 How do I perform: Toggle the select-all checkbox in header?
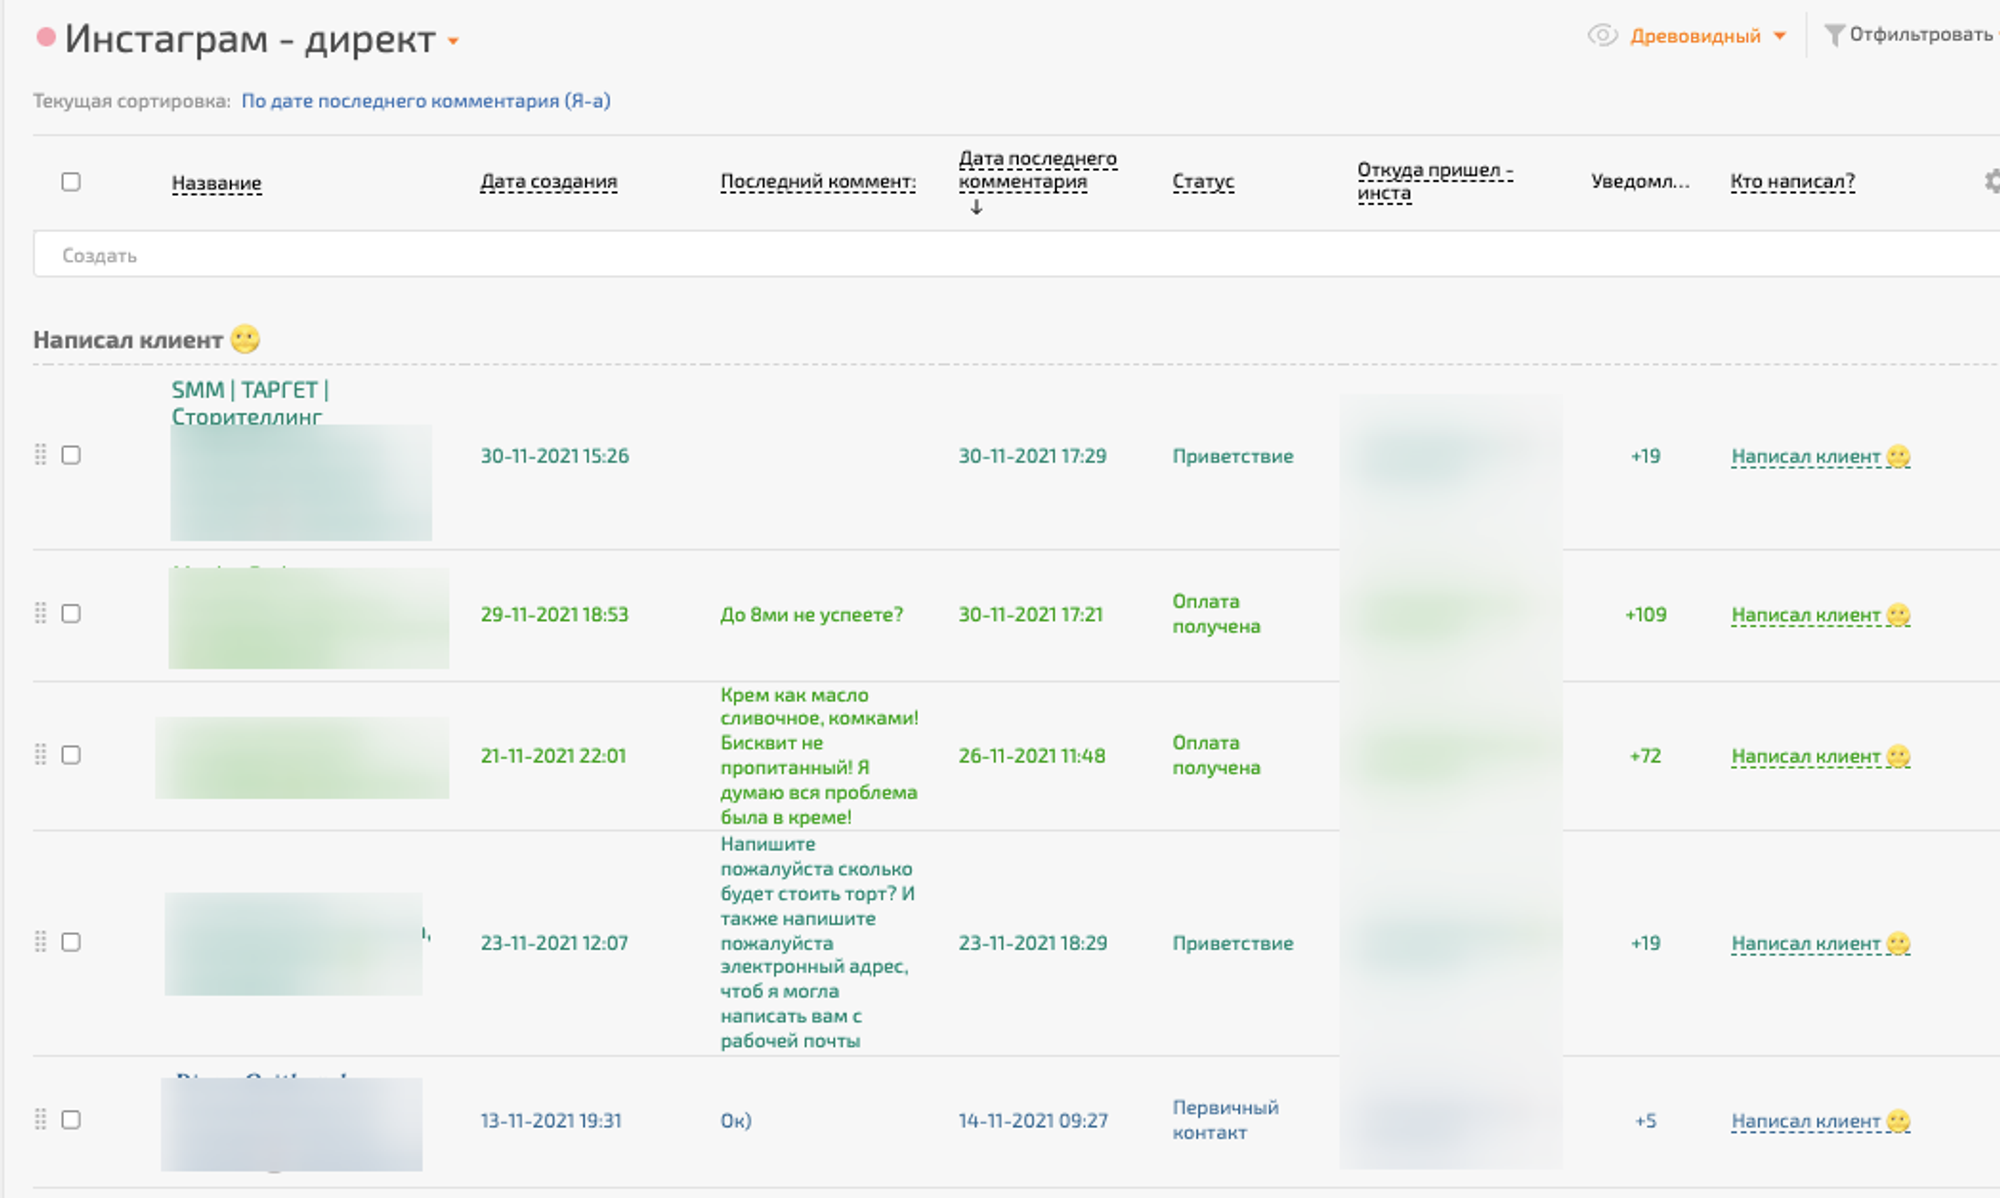click(71, 182)
